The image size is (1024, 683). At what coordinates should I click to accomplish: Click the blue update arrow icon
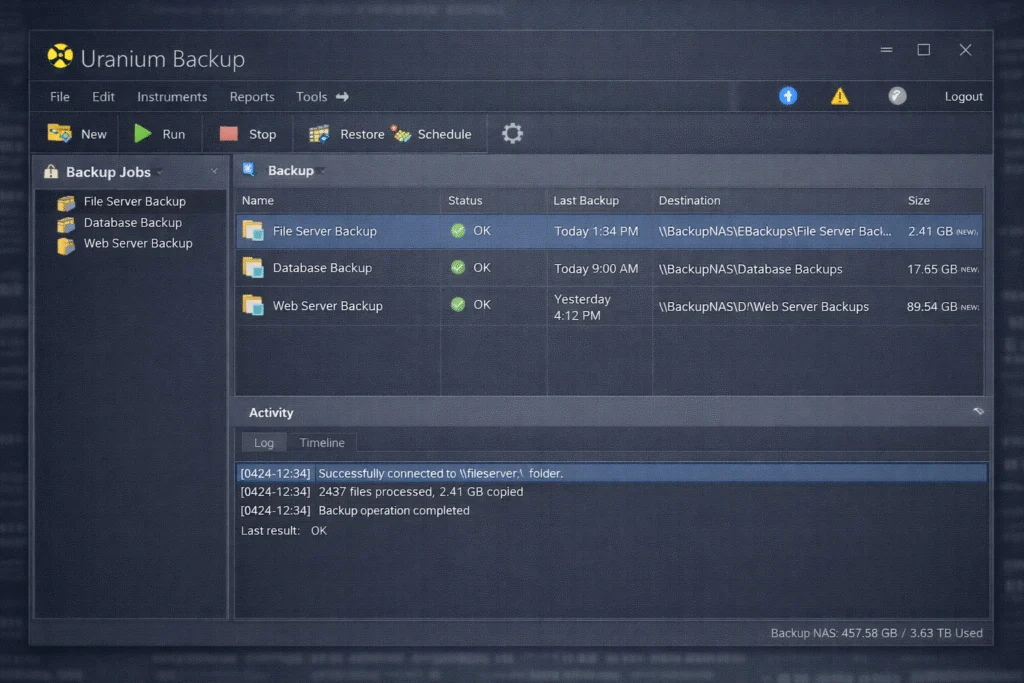click(788, 96)
